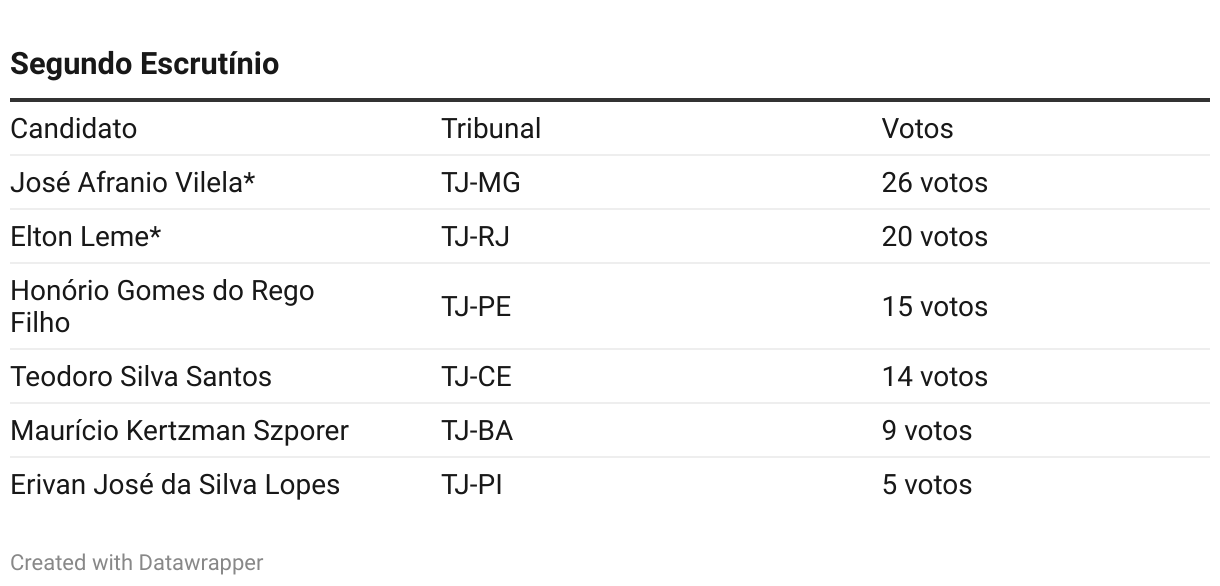Click the Maurício Kertzman Szporer name

(x=179, y=431)
